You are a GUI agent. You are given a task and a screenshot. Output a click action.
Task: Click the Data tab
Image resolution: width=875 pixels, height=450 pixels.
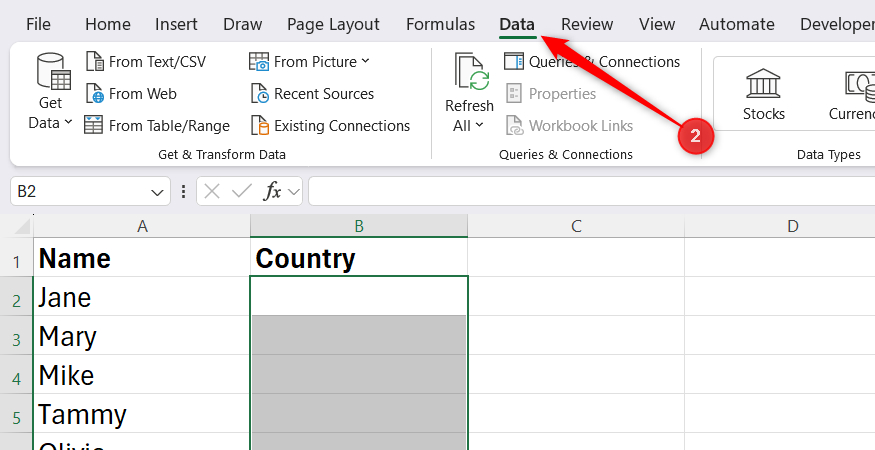(517, 24)
